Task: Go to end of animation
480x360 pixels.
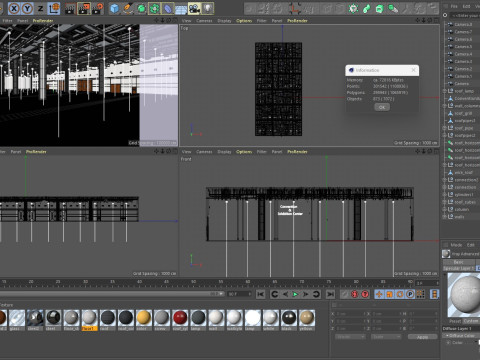Action: click(330, 294)
